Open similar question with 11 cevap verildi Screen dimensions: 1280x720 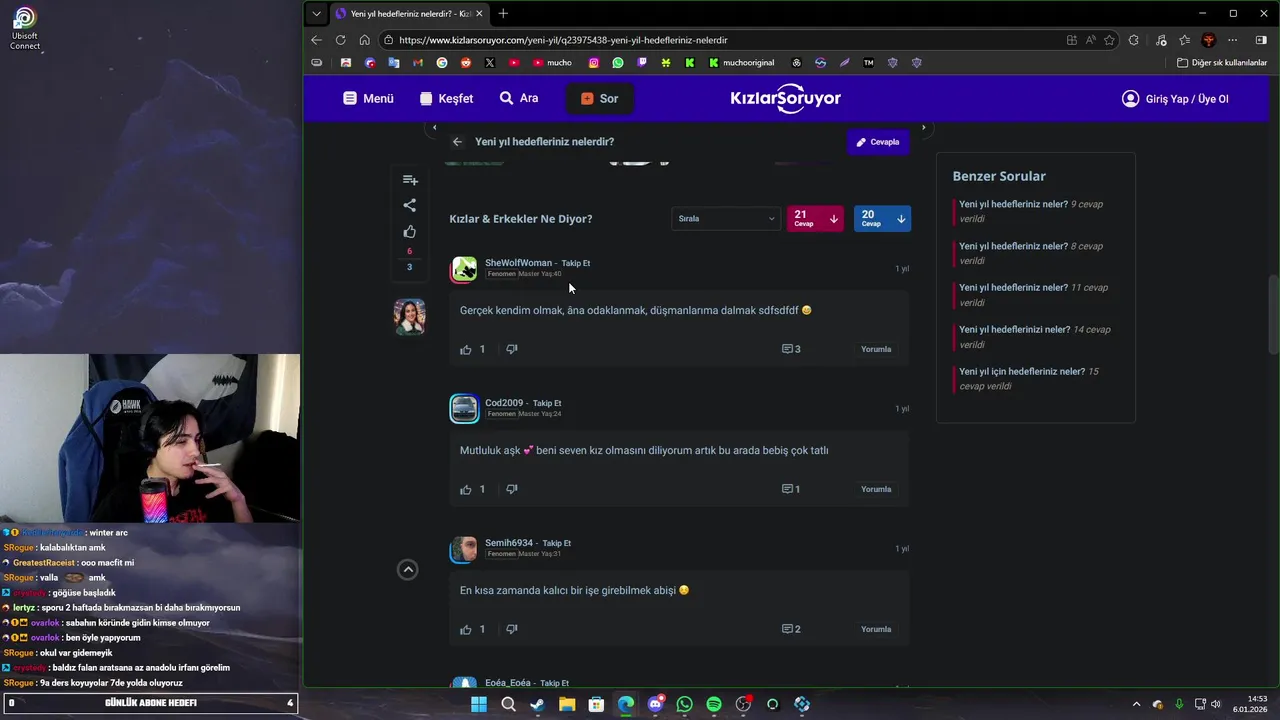[x=1035, y=295]
